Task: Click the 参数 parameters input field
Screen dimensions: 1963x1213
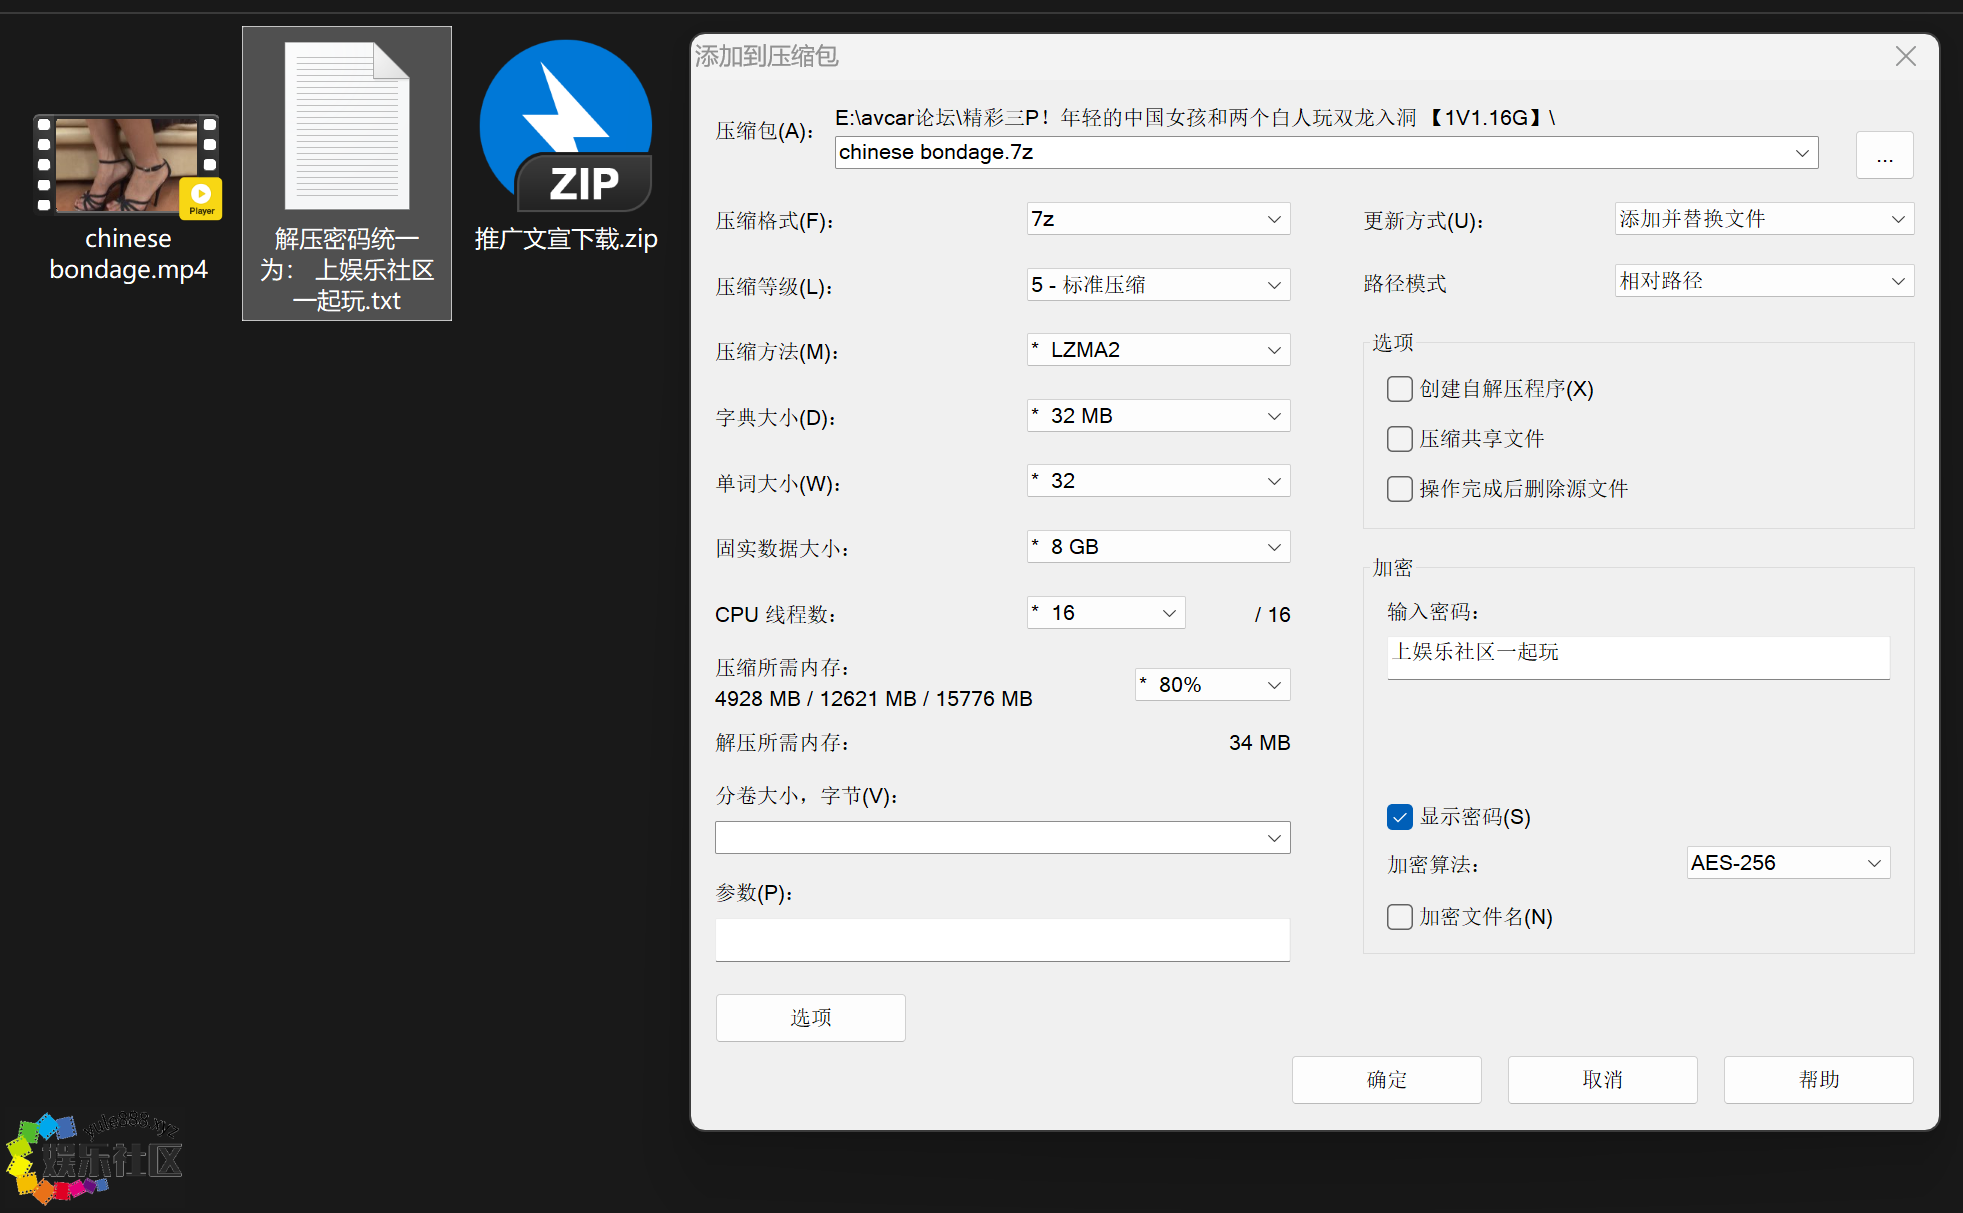Action: point(1002,940)
